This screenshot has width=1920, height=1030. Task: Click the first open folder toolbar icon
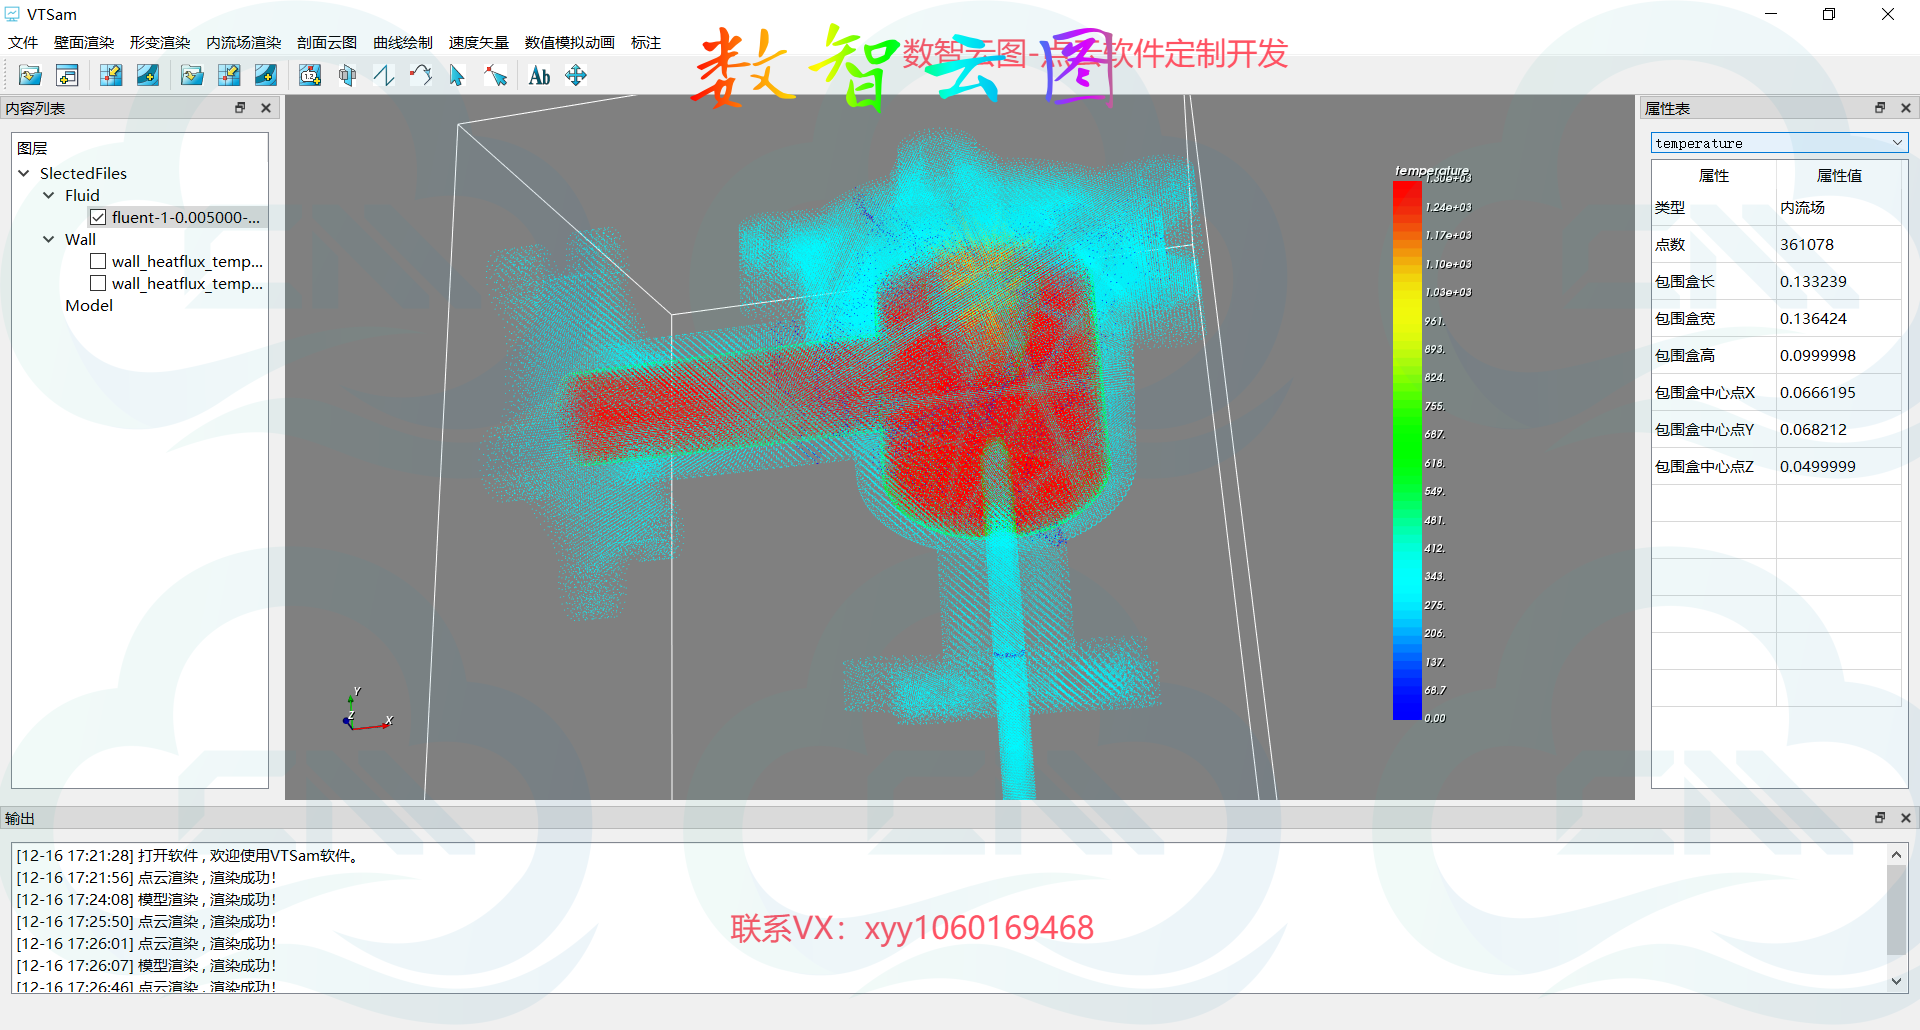pyautogui.click(x=30, y=75)
